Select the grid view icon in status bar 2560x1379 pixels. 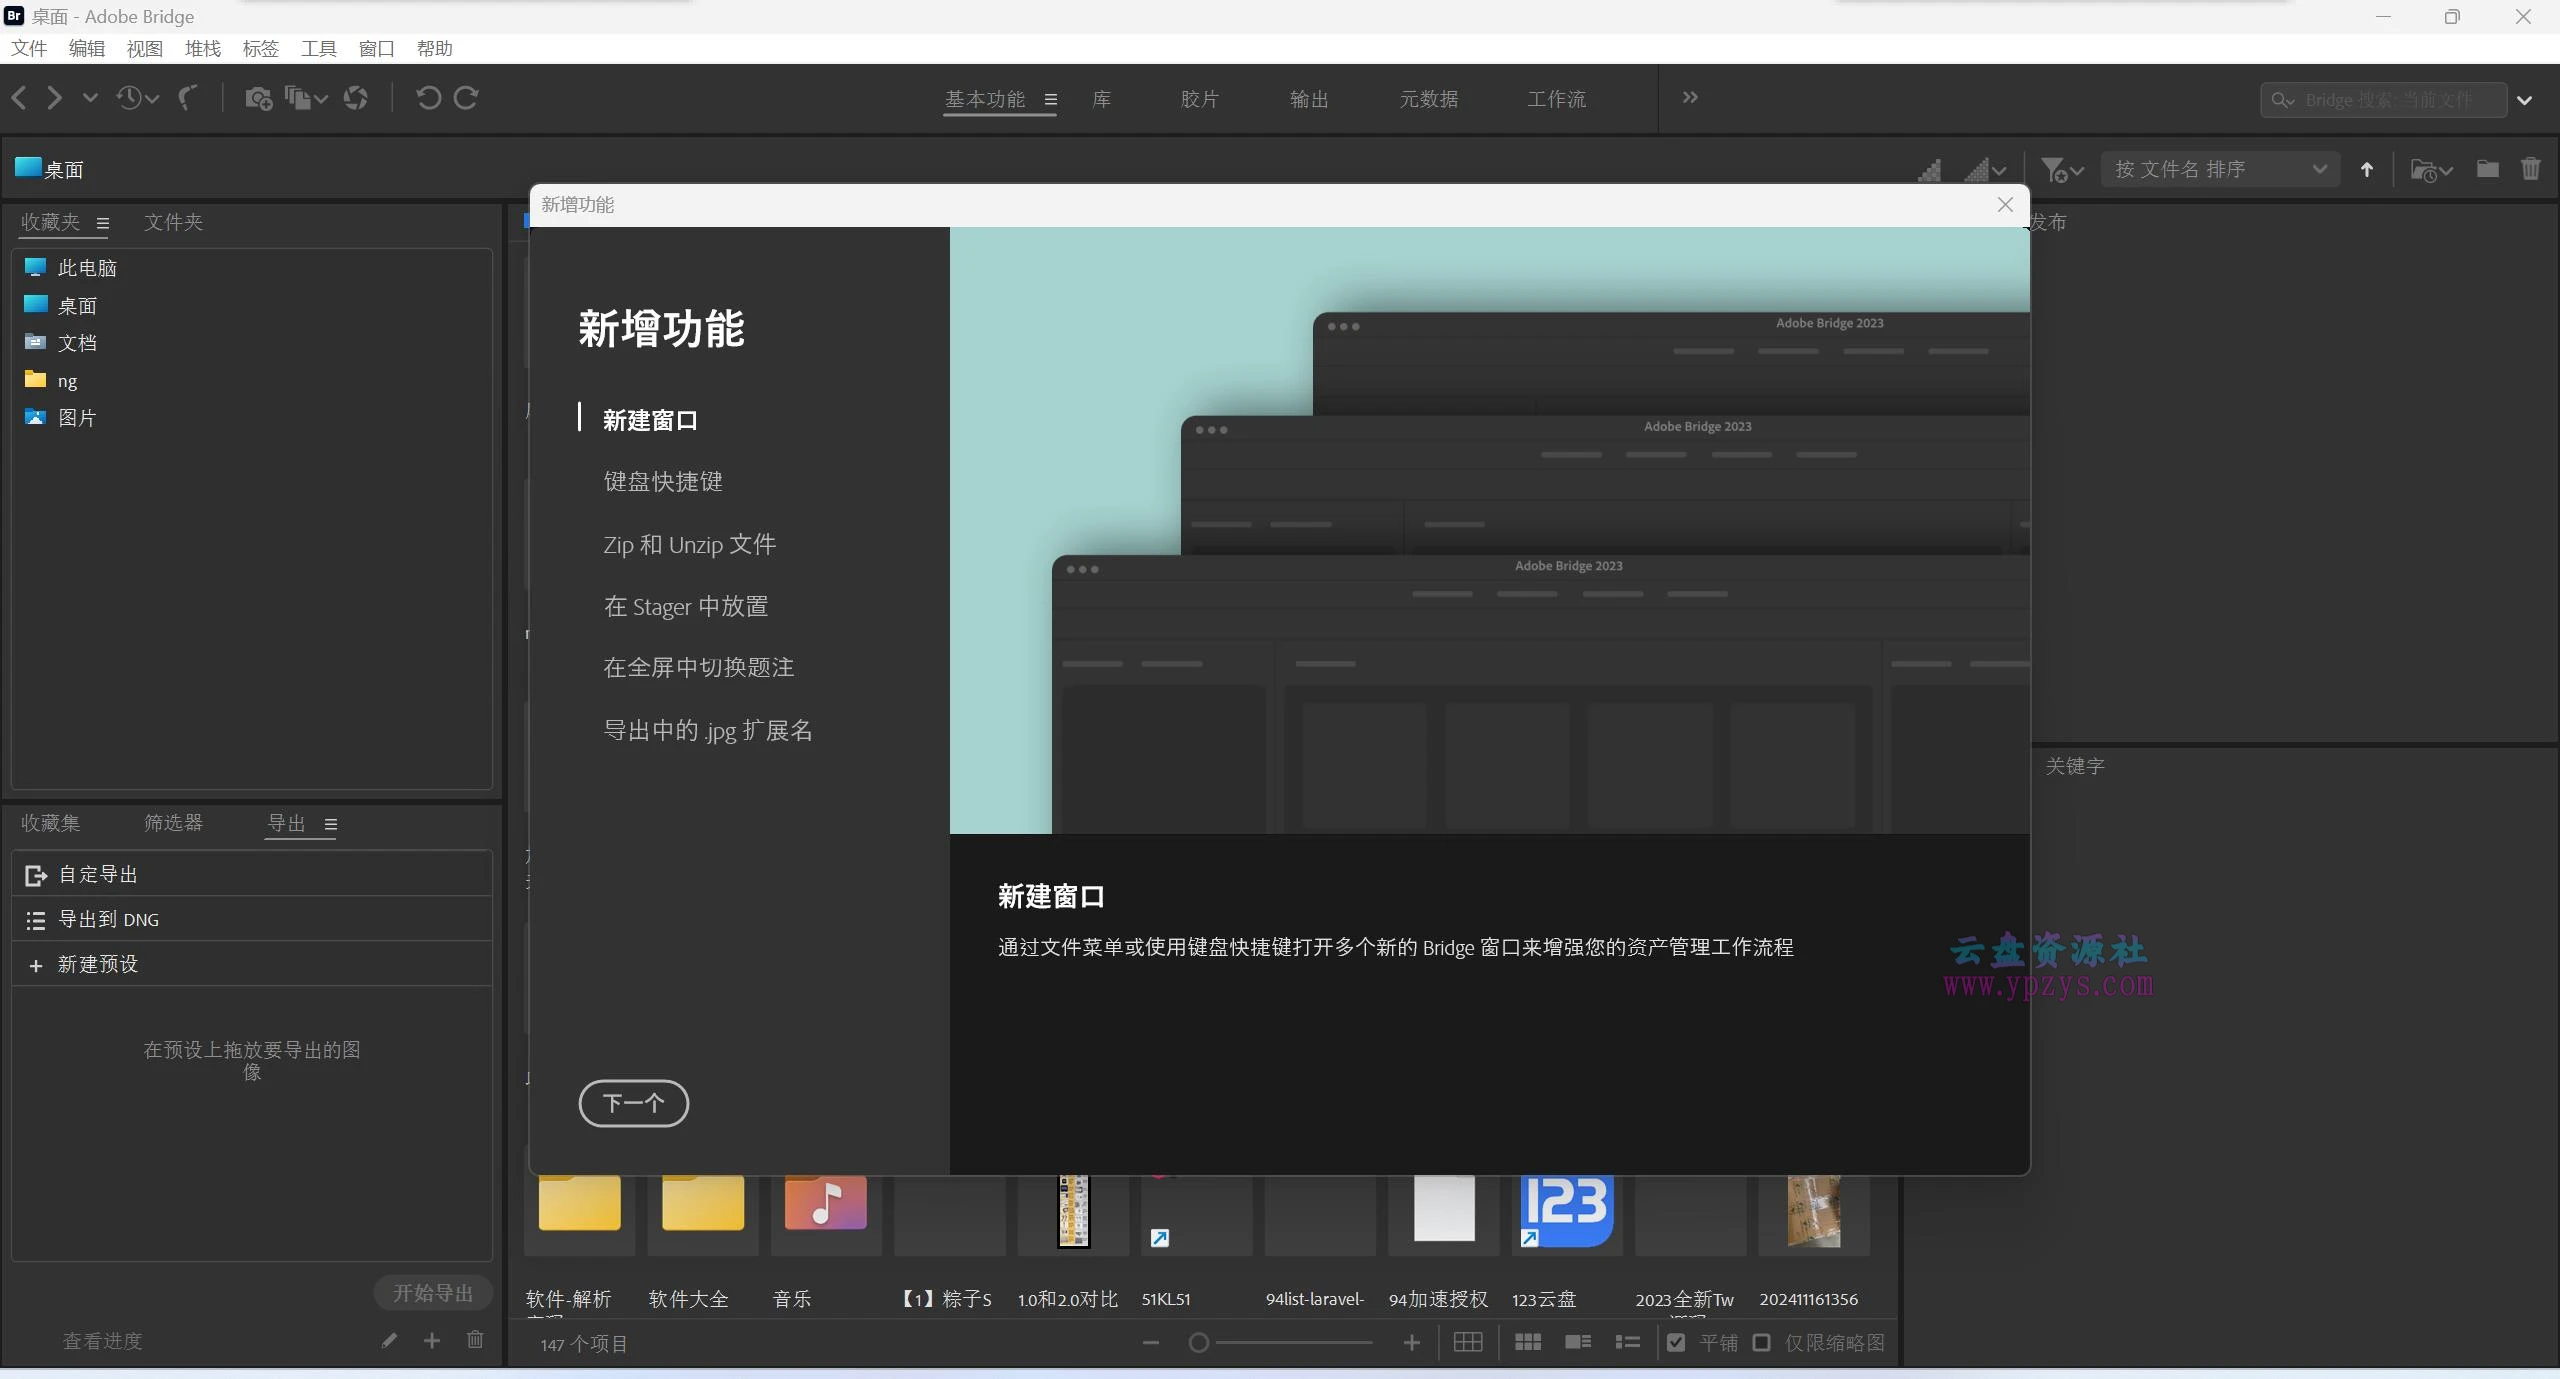1467,1342
